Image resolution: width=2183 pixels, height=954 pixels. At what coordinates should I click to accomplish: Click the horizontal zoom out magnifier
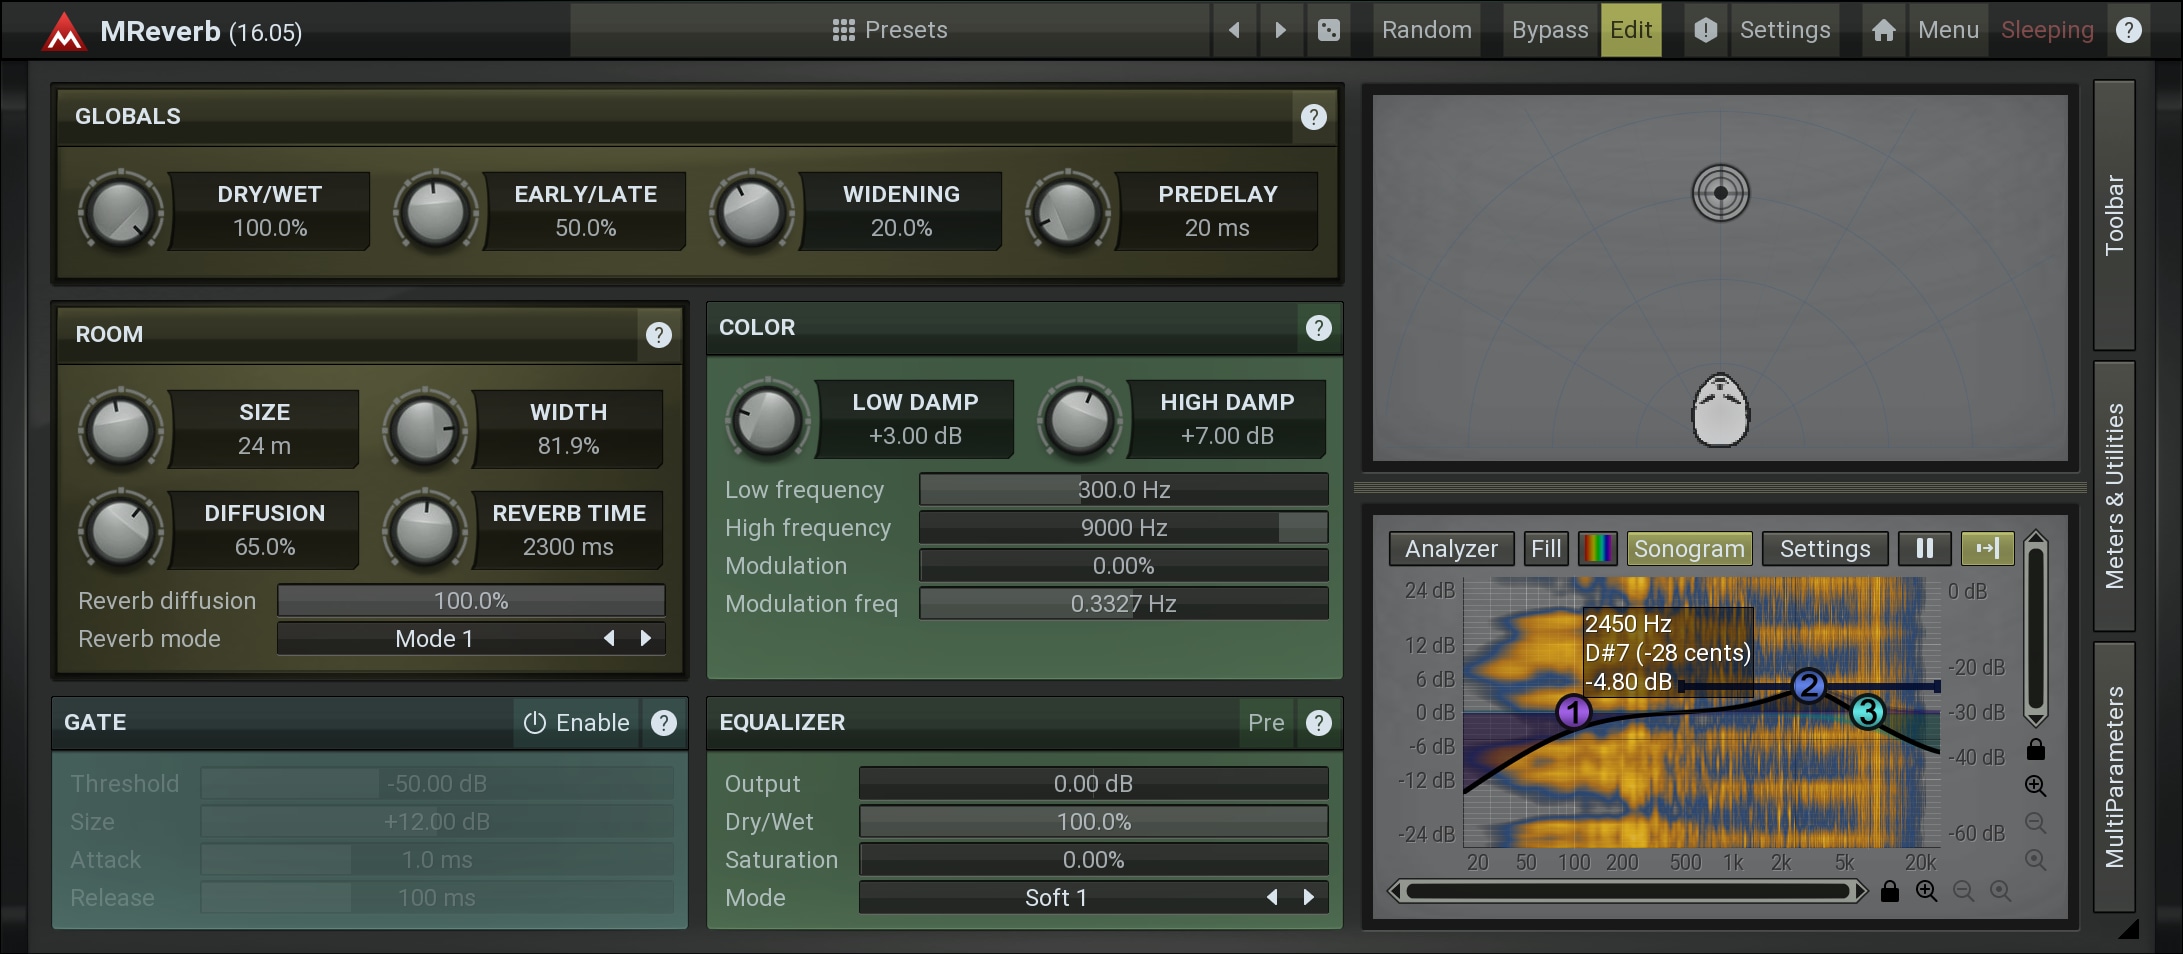1964,891
